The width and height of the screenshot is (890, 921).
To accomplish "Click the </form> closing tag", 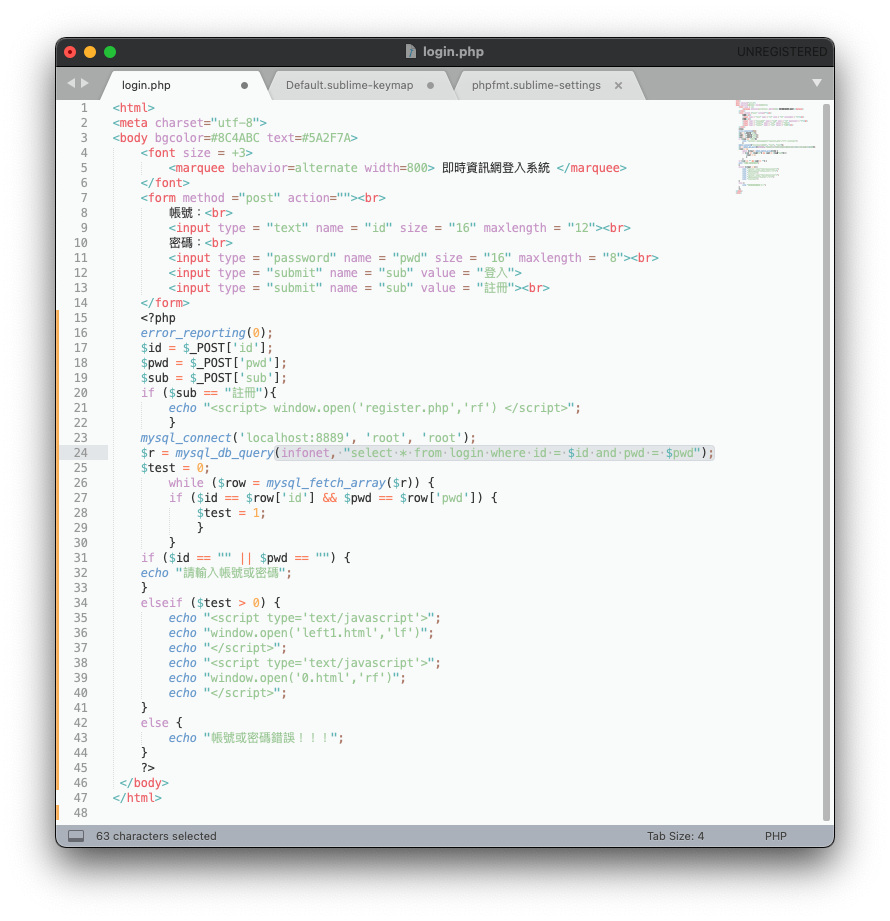I will 165,303.
